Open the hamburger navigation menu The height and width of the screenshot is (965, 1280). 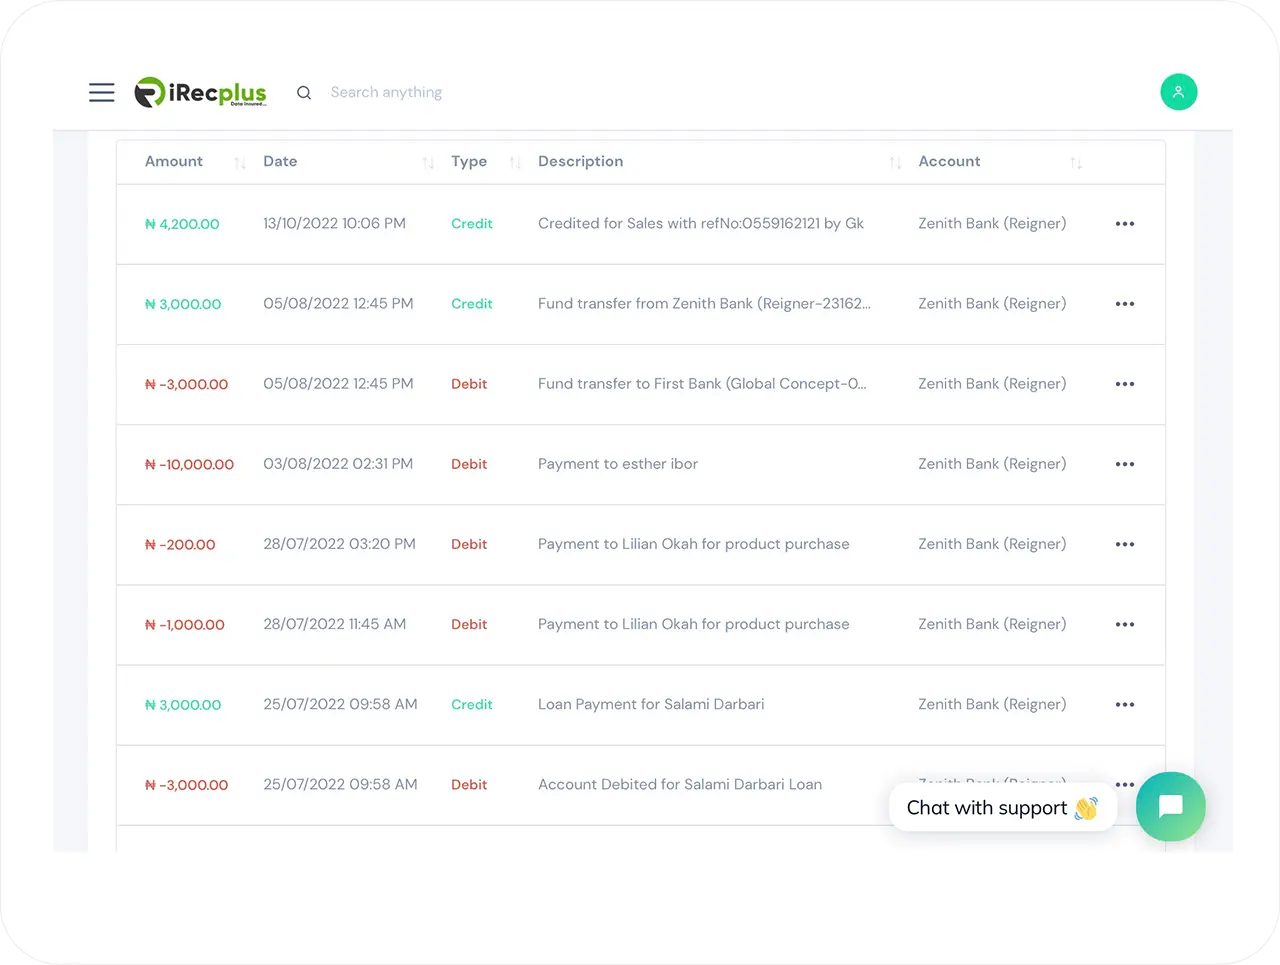click(x=102, y=93)
